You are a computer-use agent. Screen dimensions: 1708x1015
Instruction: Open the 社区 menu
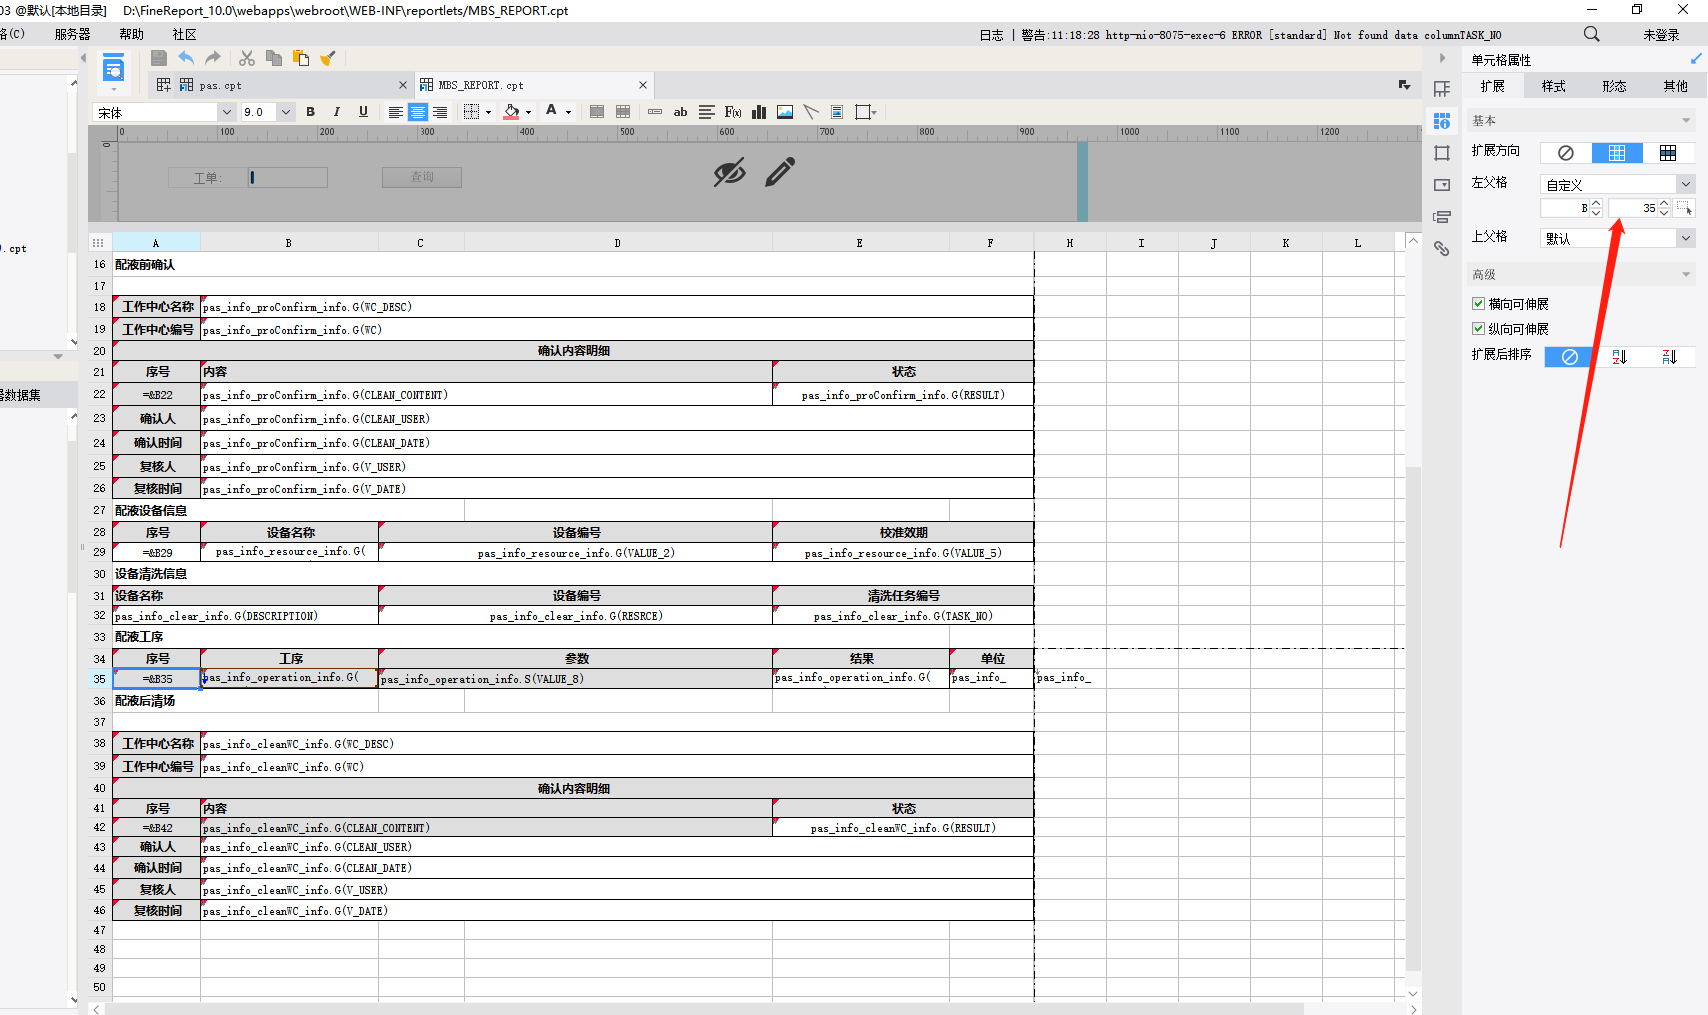point(185,34)
